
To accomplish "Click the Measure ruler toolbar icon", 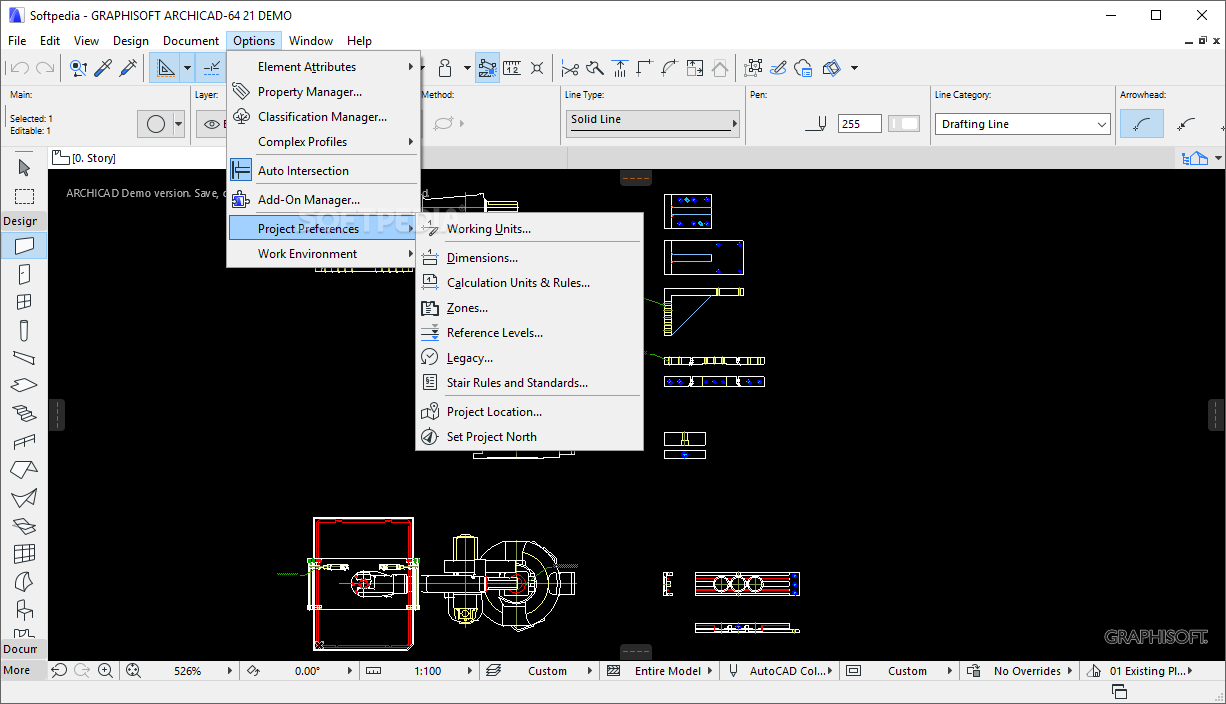I will pos(512,68).
